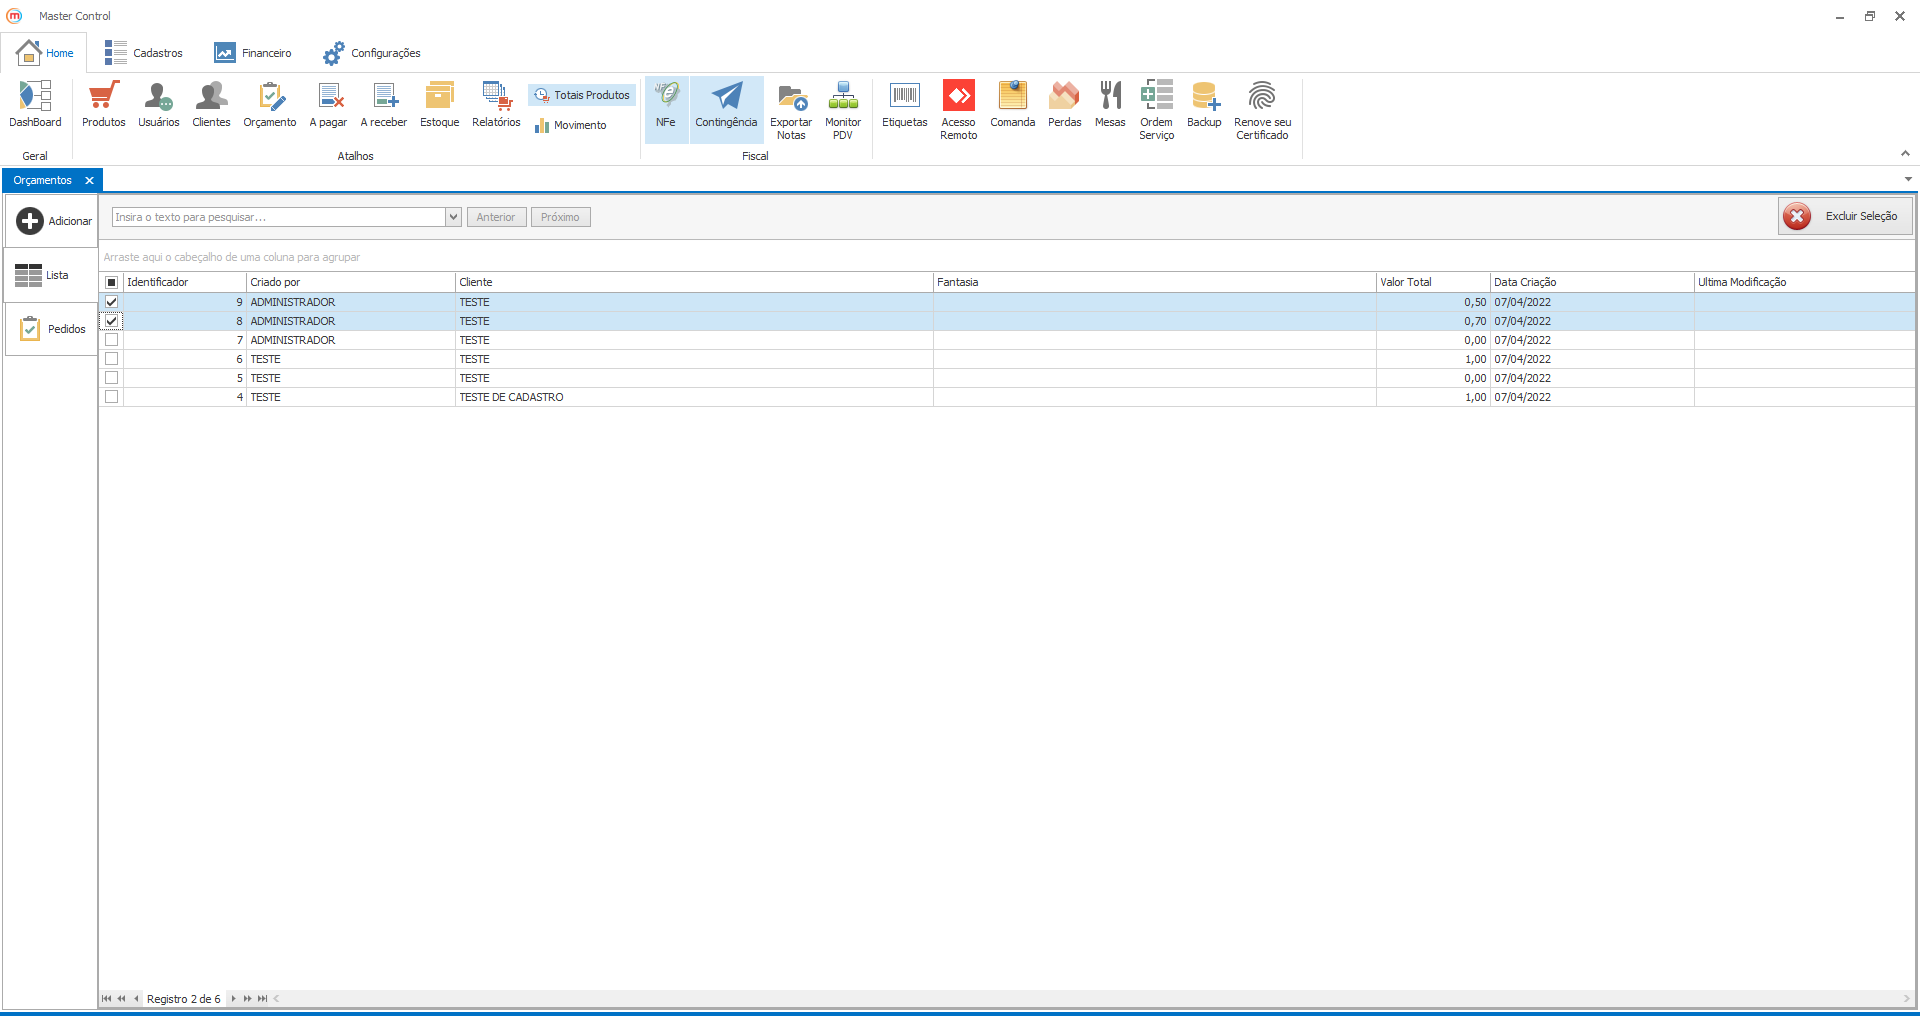The width and height of the screenshot is (1920, 1016).
Task: Collapse the ribbon with the chevron arrow
Action: (1905, 153)
